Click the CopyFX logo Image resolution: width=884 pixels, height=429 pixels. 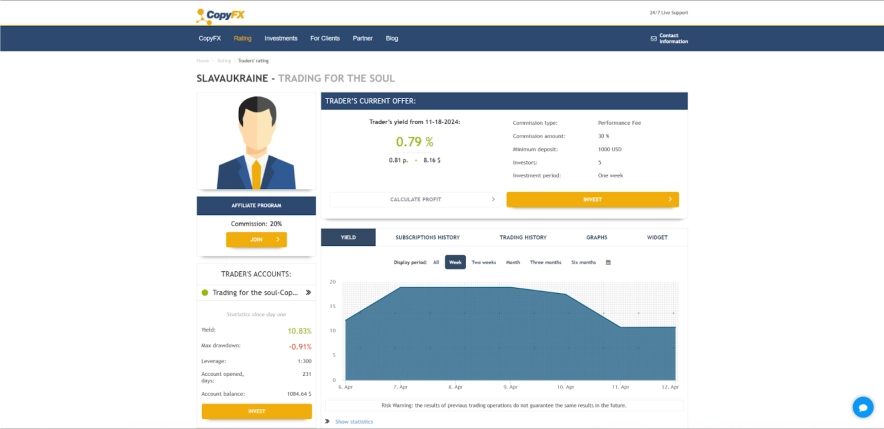(x=220, y=15)
